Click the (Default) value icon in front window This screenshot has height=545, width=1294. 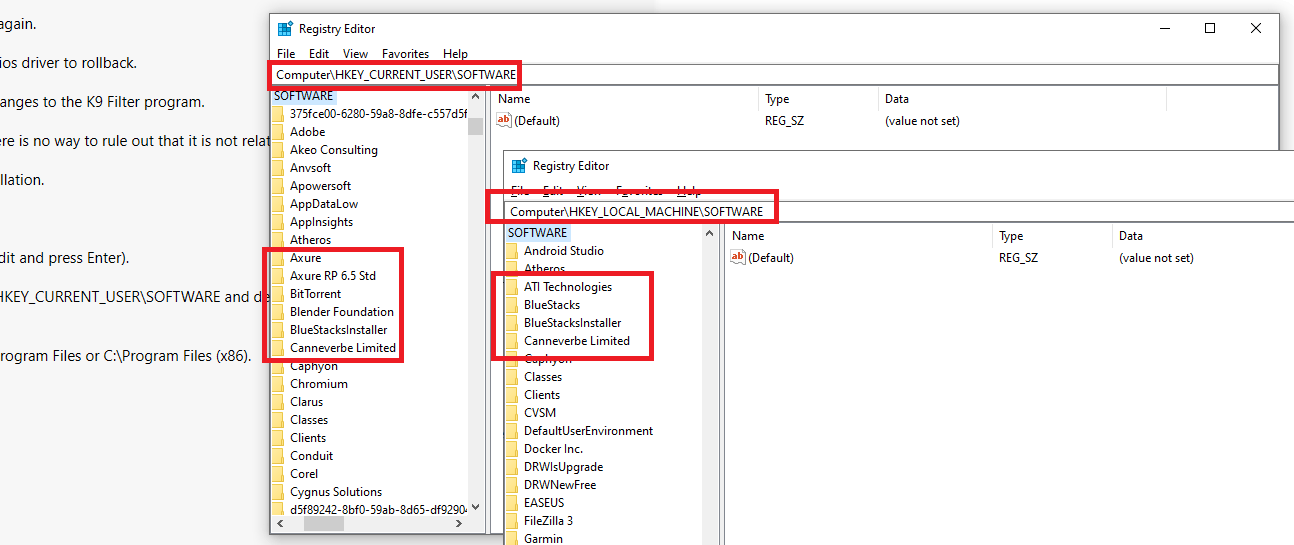(x=738, y=258)
